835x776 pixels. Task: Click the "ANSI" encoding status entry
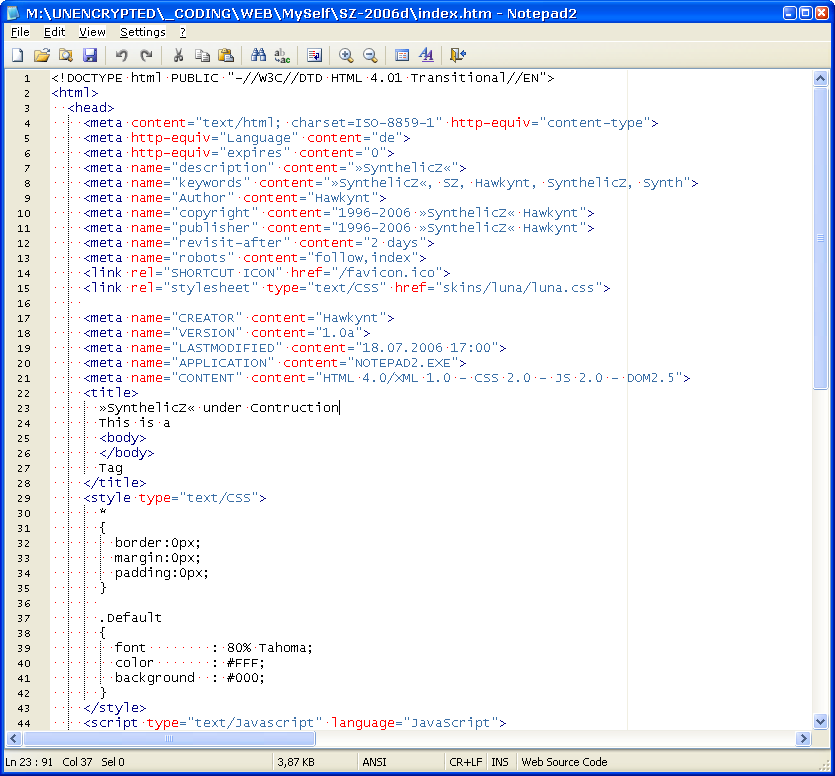pos(374,762)
